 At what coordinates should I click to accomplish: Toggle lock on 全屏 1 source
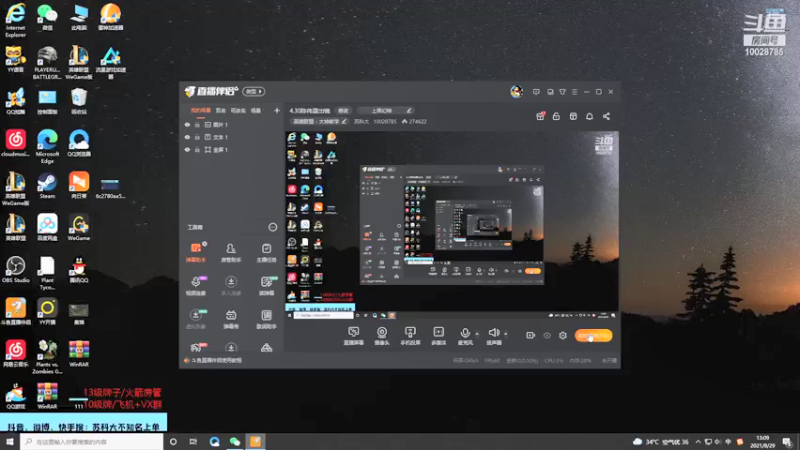[x=197, y=150]
